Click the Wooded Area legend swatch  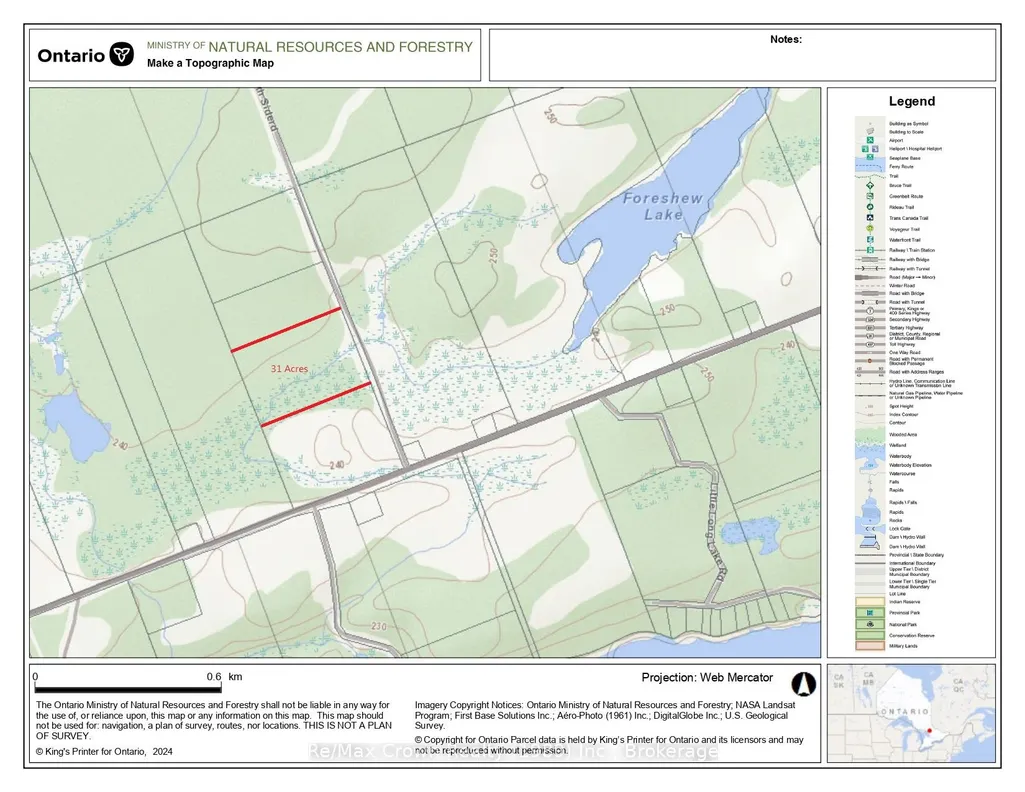point(870,435)
